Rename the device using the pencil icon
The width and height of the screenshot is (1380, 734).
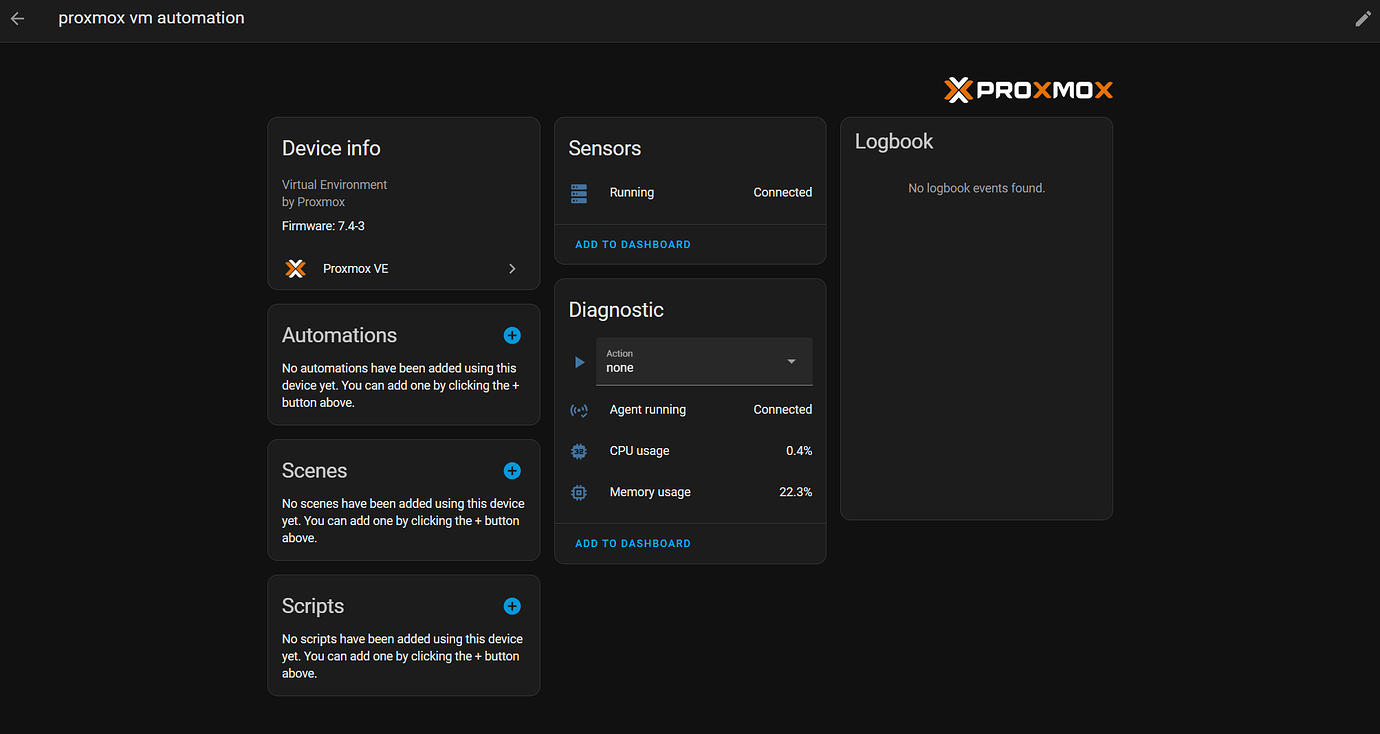click(1363, 18)
